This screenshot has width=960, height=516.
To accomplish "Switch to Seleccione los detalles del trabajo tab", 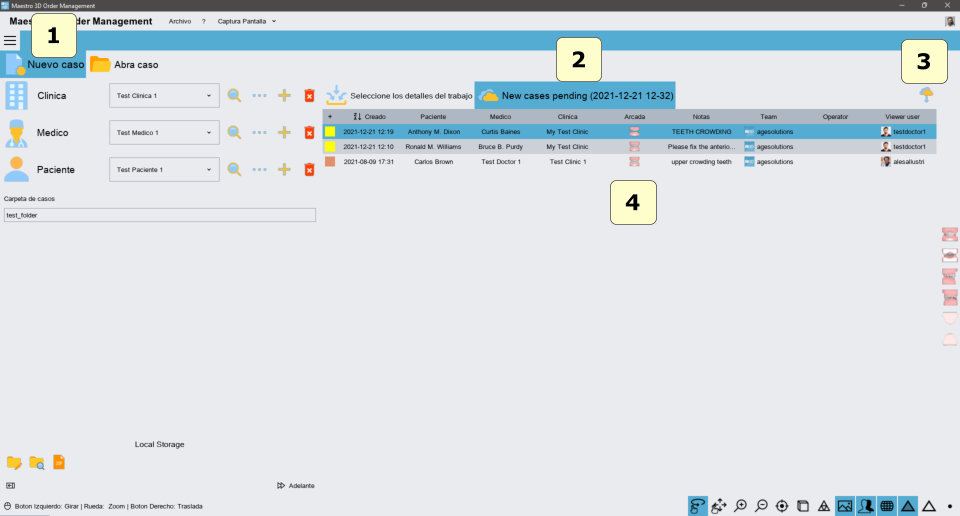I will click(x=399, y=95).
